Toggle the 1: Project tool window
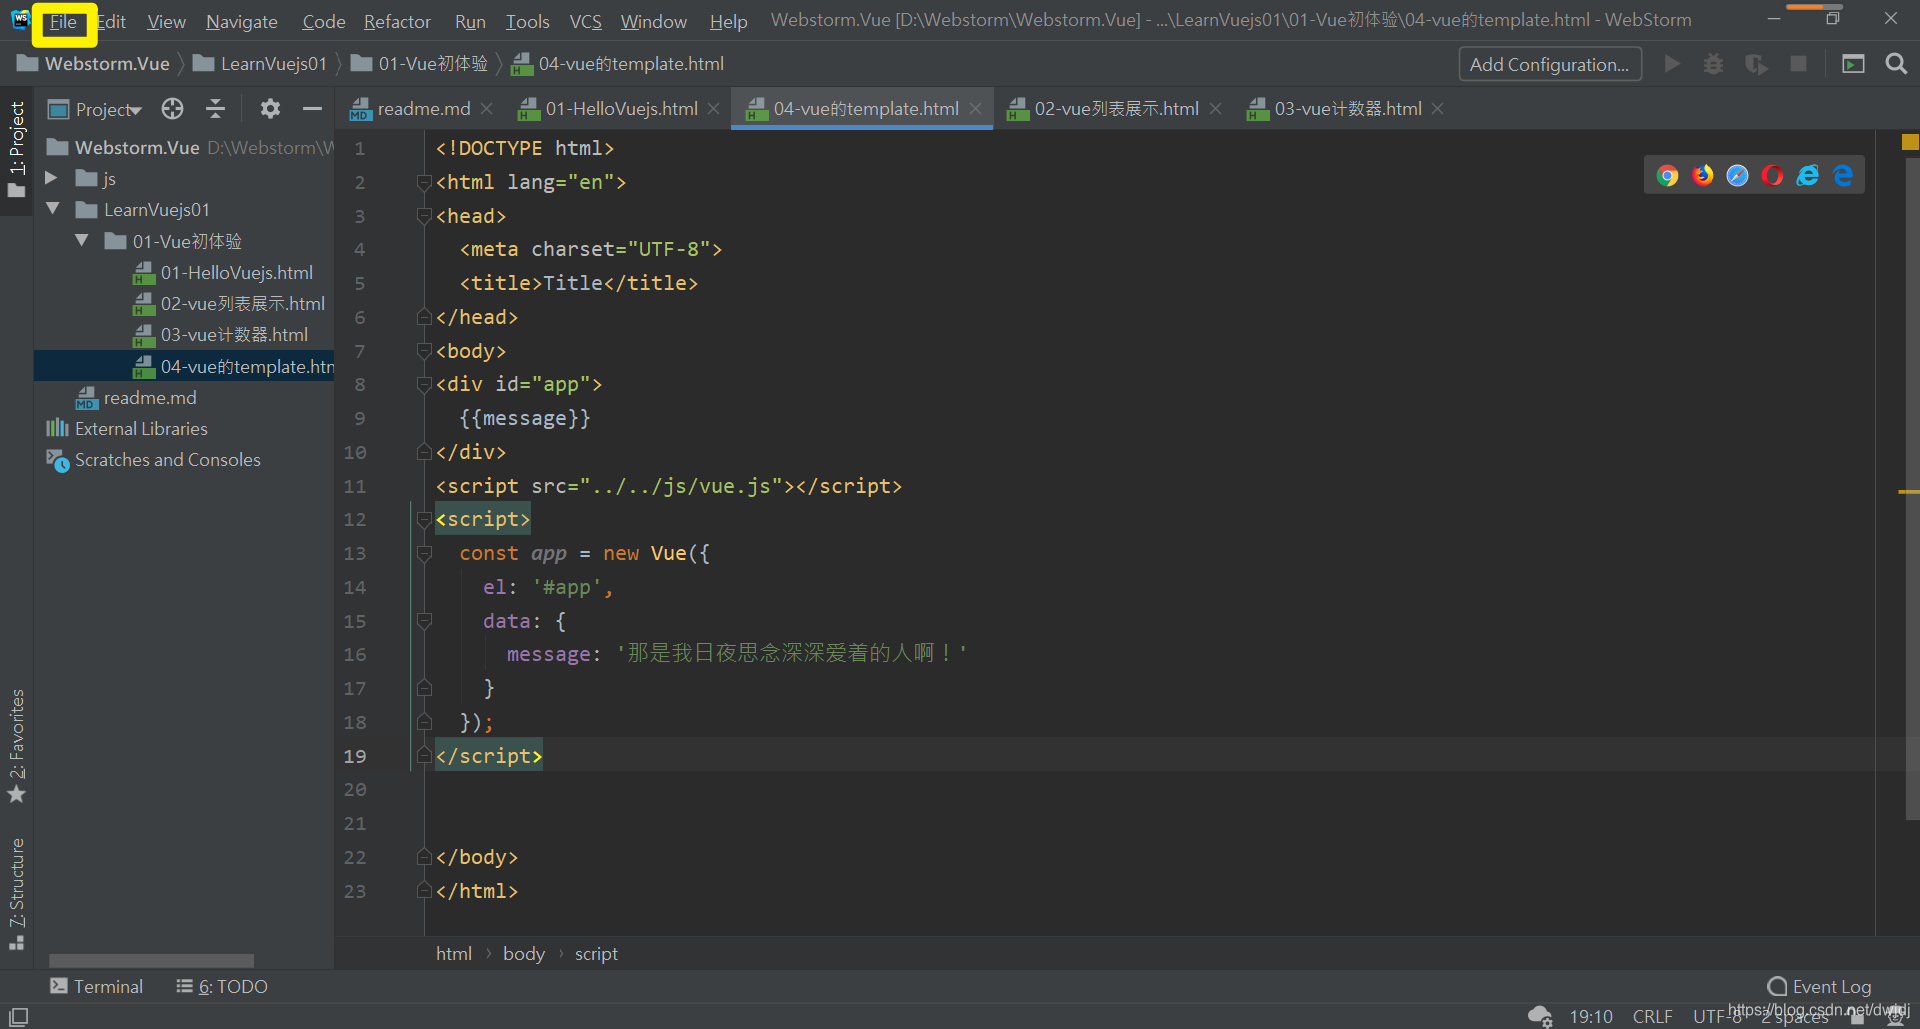The height and width of the screenshot is (1029, 1920). (17, 150)
